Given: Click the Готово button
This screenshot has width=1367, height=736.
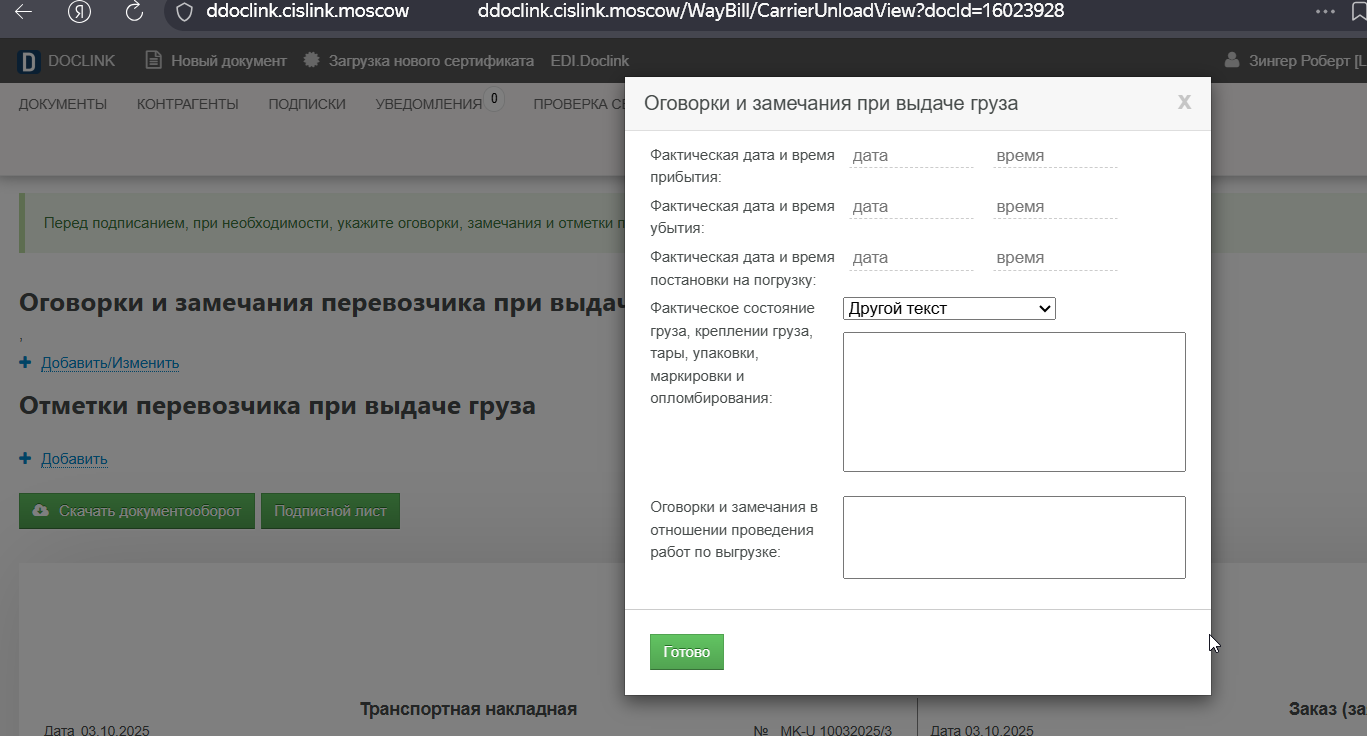Looking at the screenshot, I should click(x=687, y=652).
